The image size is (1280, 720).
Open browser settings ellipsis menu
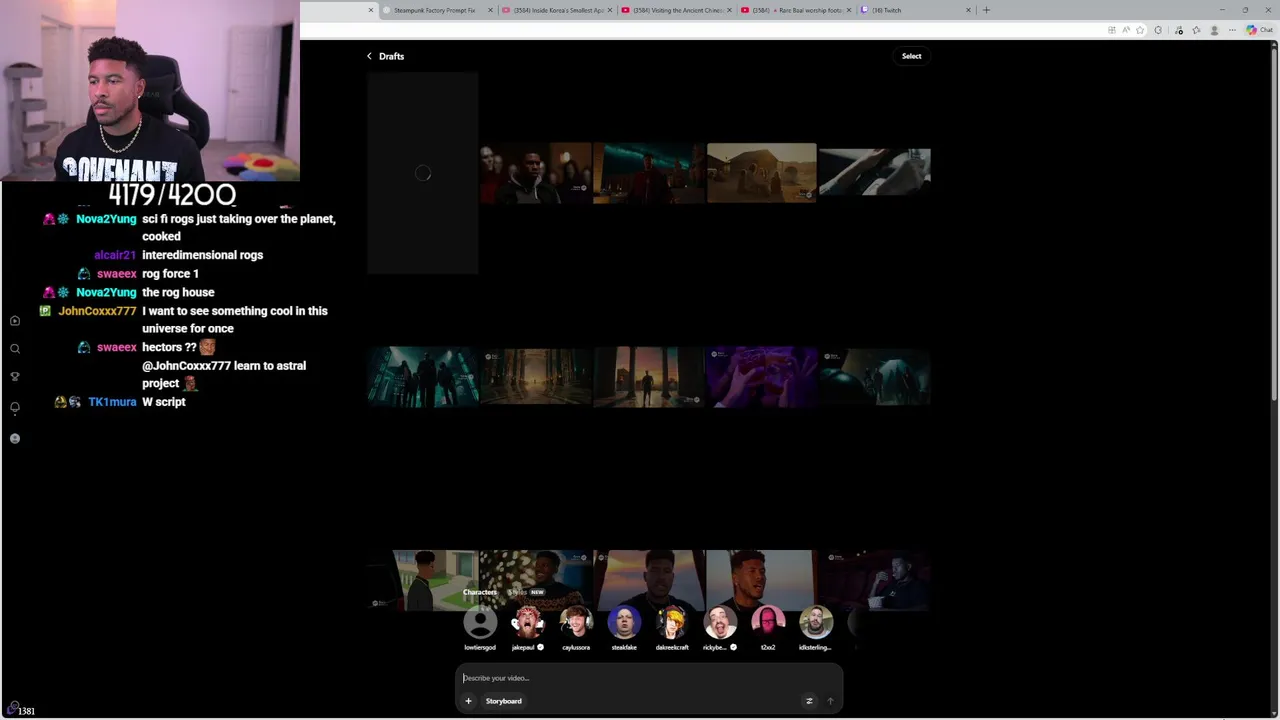click(x=1232, y=30)
